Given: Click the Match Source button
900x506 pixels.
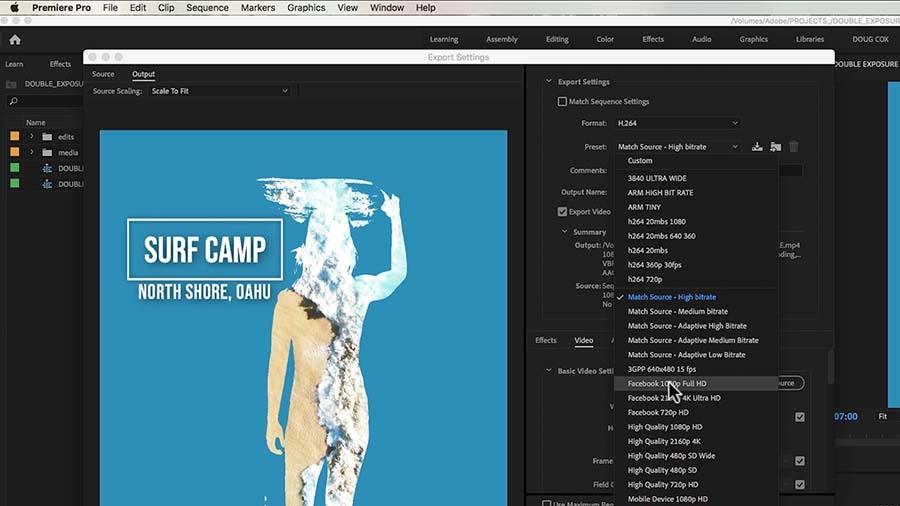Looking at the screenshot, I should pyautogui.click(x=791, y=383).
